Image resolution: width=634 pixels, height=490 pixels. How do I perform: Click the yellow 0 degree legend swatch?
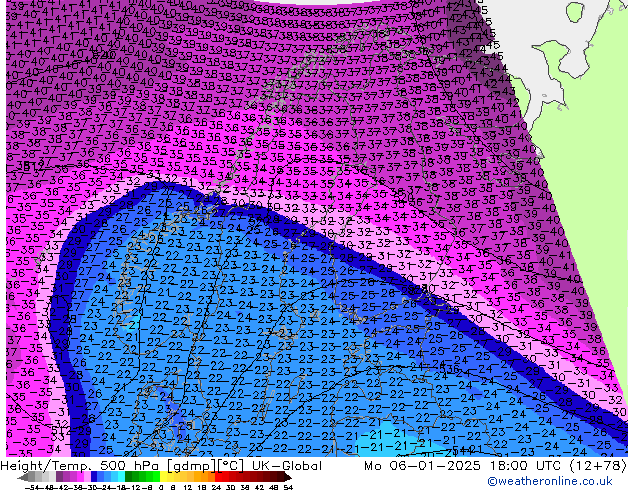point(164,476)
